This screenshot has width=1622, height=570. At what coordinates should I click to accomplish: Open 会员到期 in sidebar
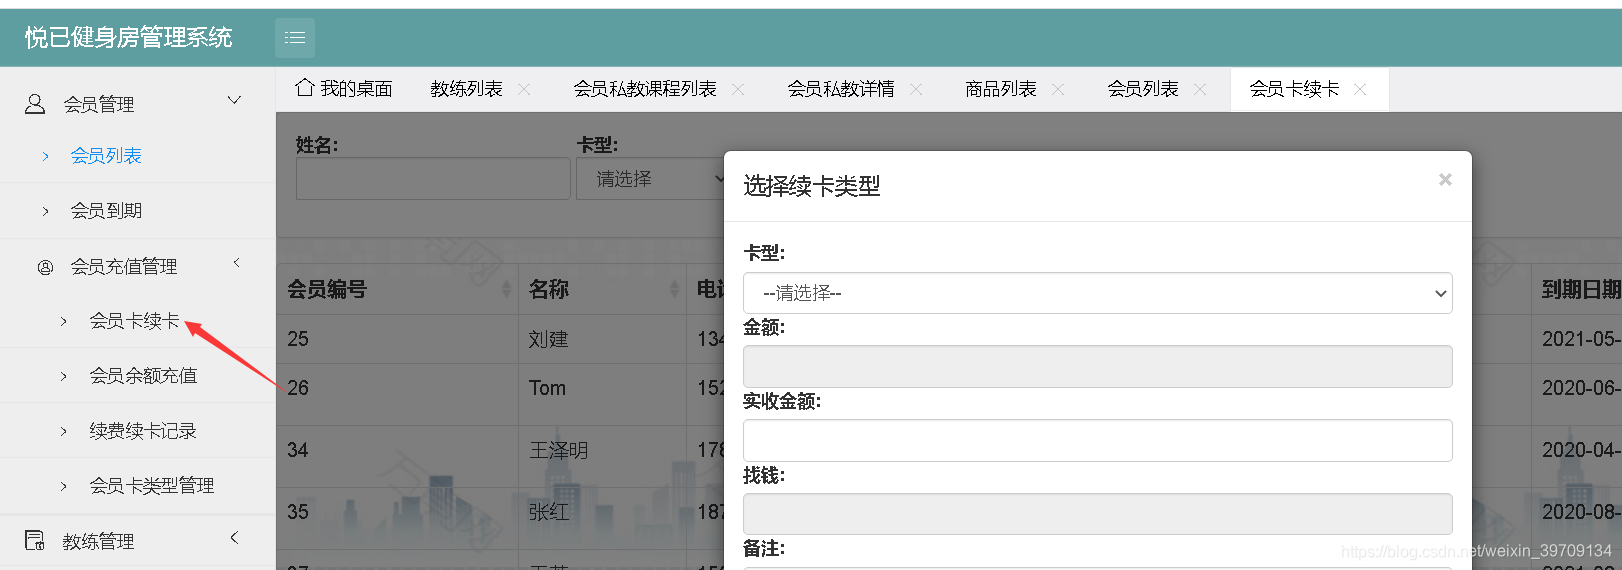[106, 211]
